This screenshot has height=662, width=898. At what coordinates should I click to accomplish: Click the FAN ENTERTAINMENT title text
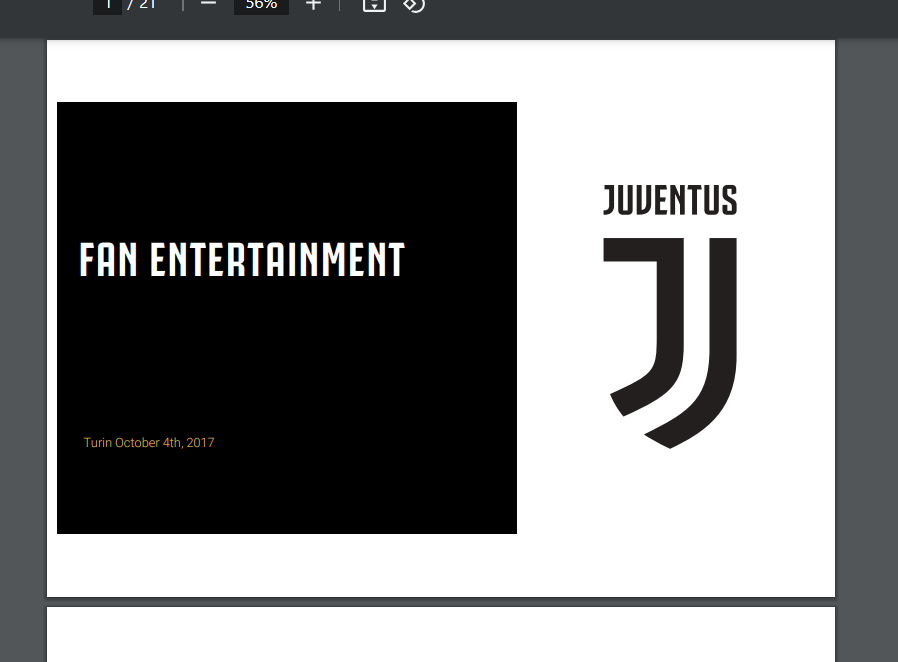tap(242, 259)
